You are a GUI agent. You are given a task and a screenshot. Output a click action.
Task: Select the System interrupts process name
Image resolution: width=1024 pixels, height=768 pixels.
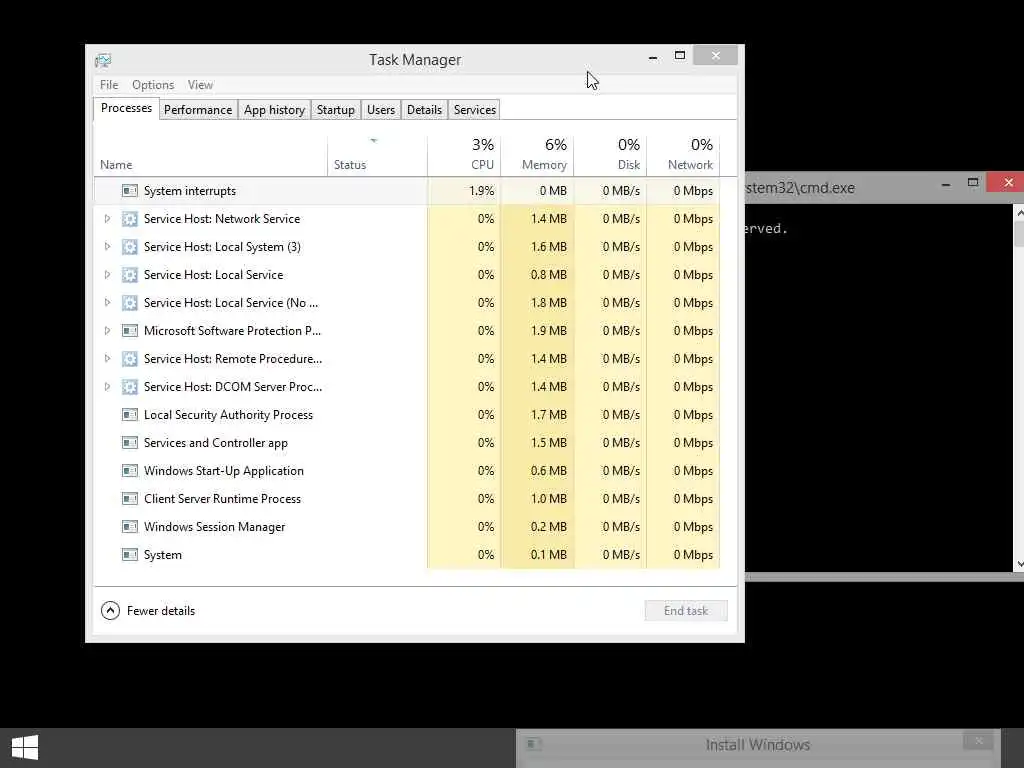click(x=190, y=191)
